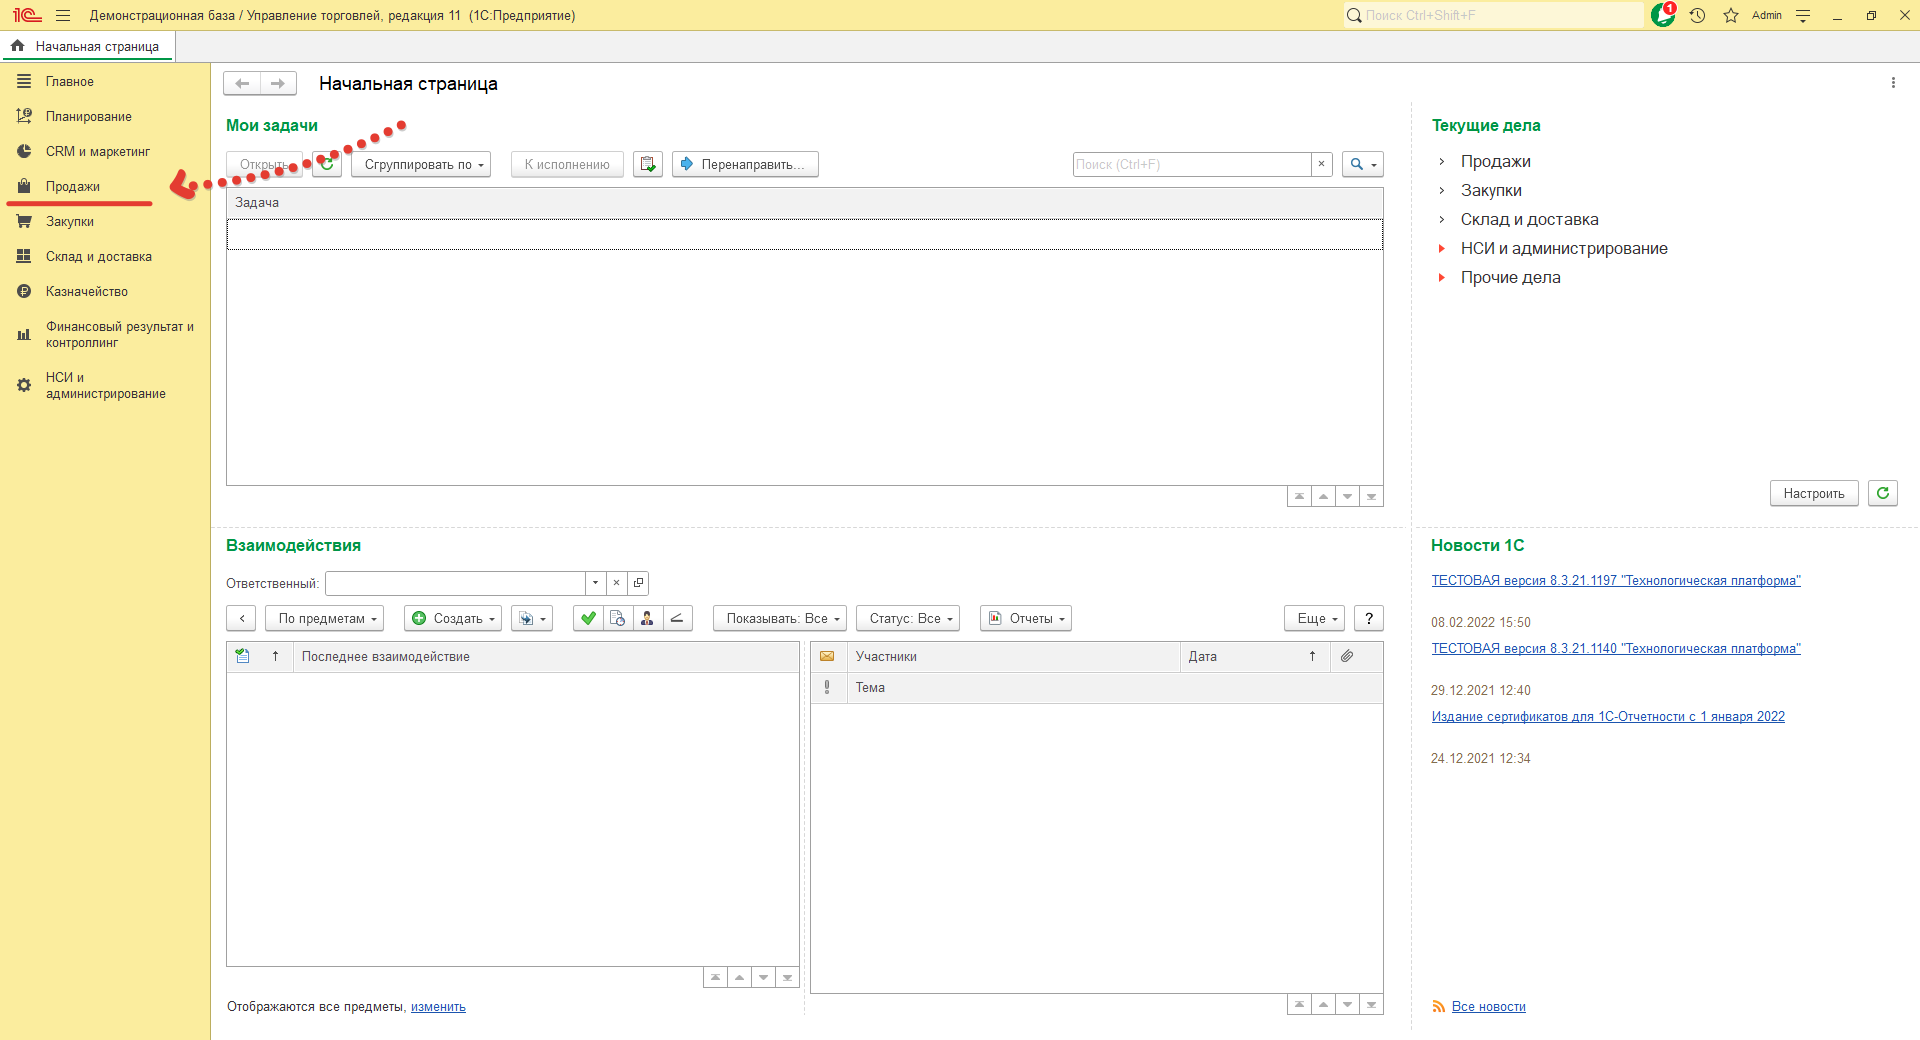Screen dimensions: 1920x1040
Task: Open the Показывать: Все dropdown
Action: pos(780,618)
